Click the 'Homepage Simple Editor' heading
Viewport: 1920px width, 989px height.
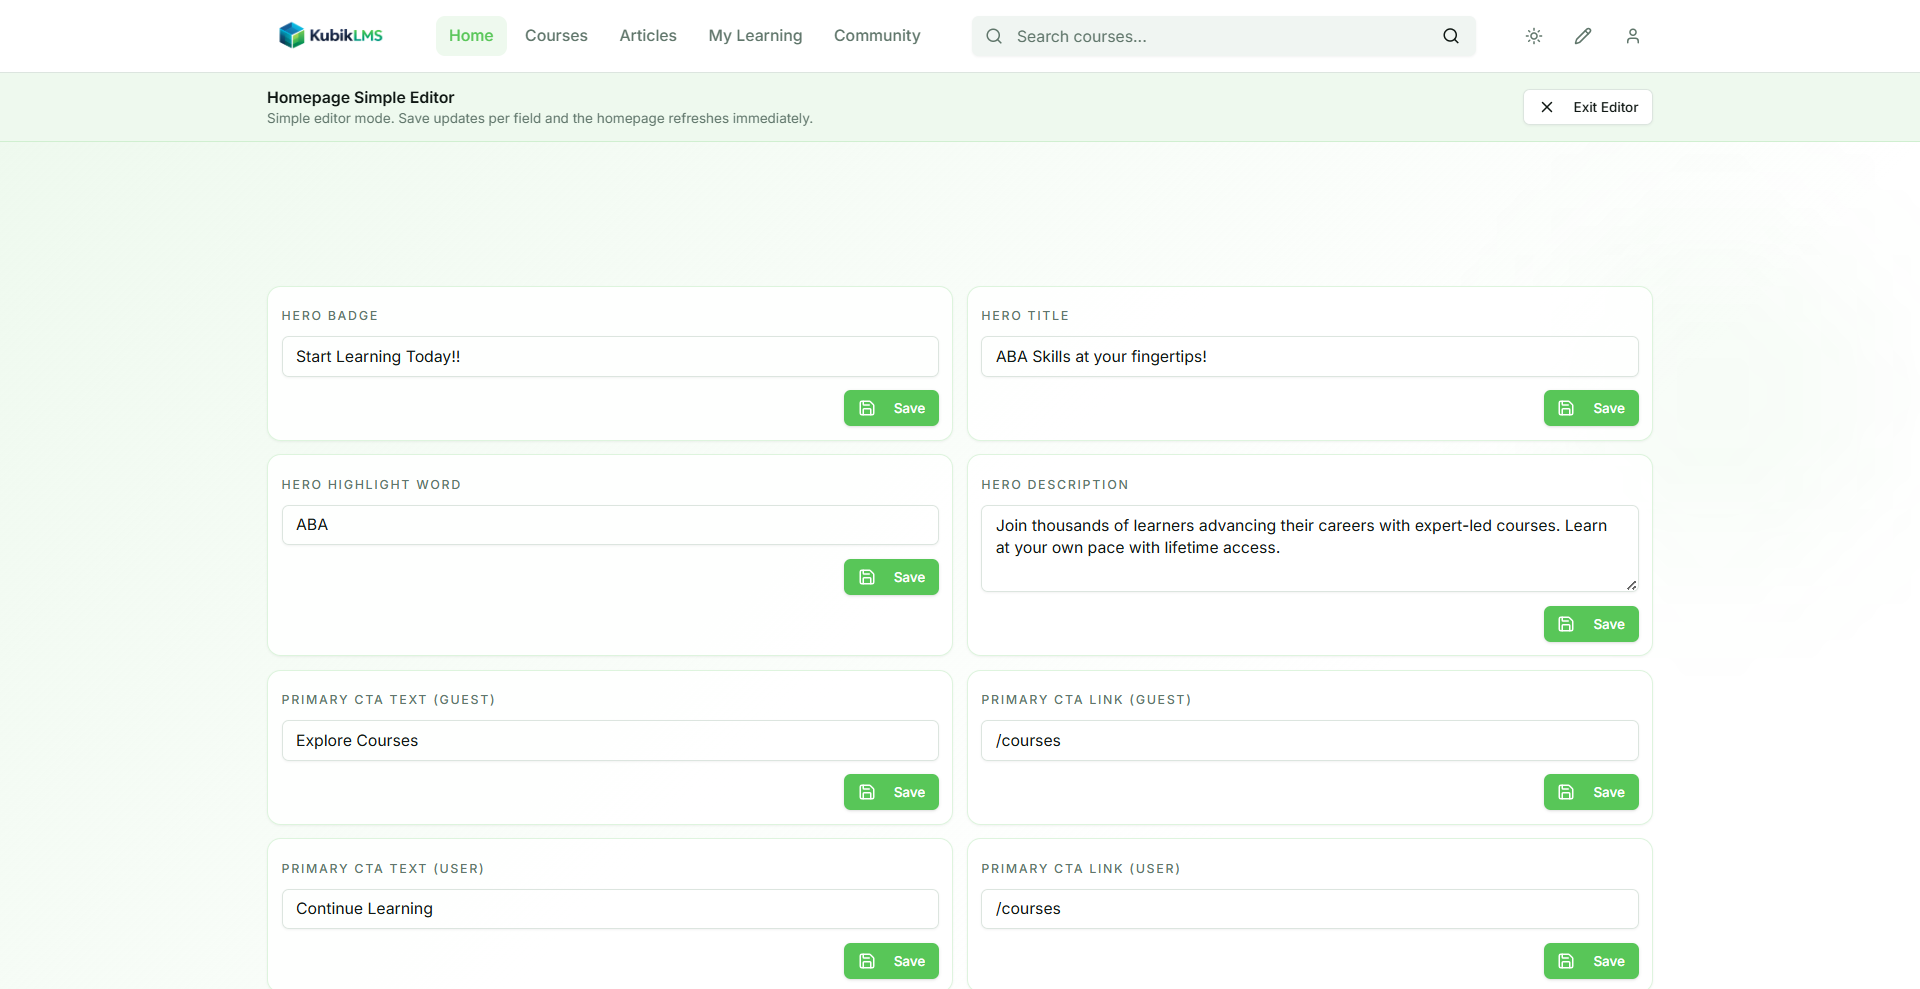point(360,97)
